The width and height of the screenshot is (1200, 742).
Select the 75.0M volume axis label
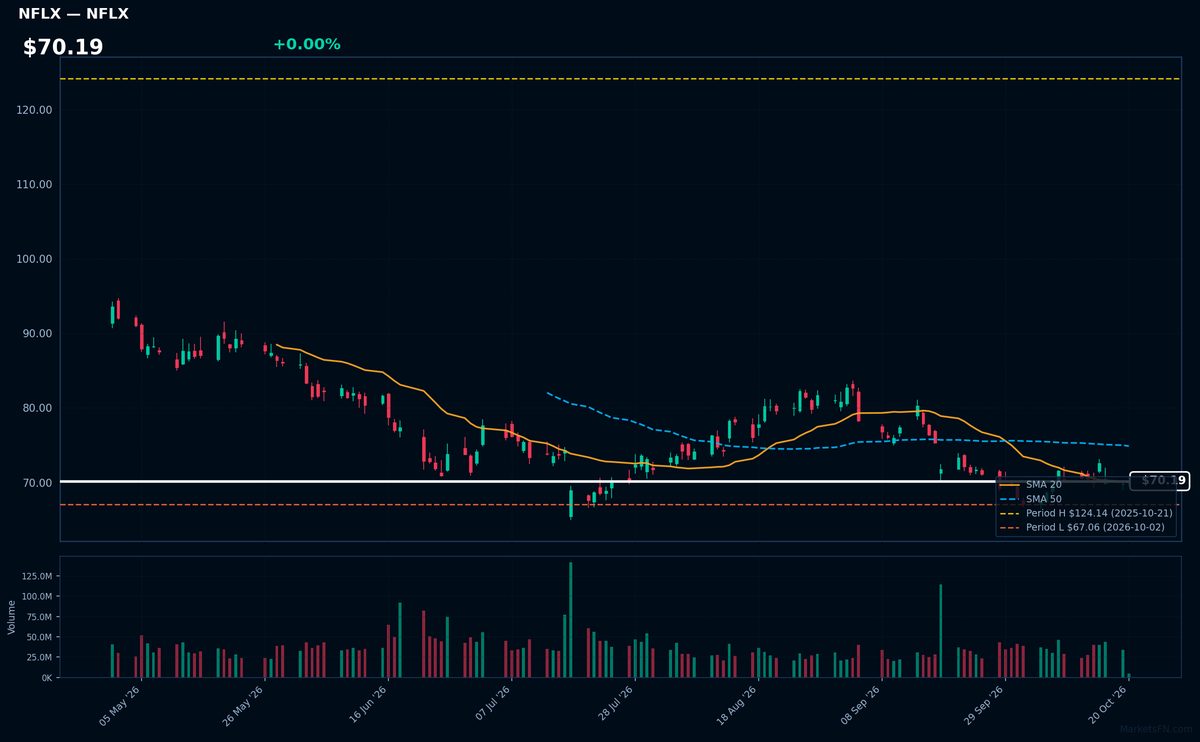click(x=39, y=617)
